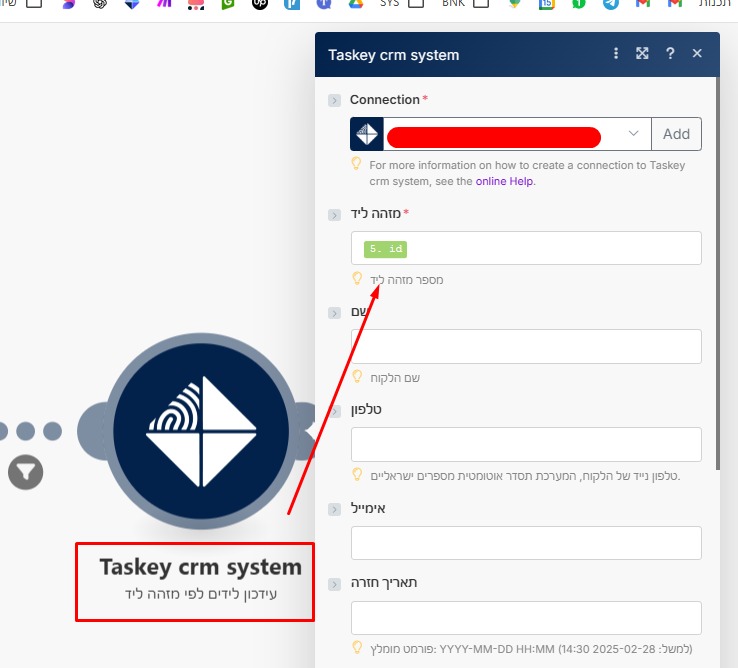Toggle the arrow beside טלפון label
The height and width of the screenshot is (668, 738).
coord(334,410)
